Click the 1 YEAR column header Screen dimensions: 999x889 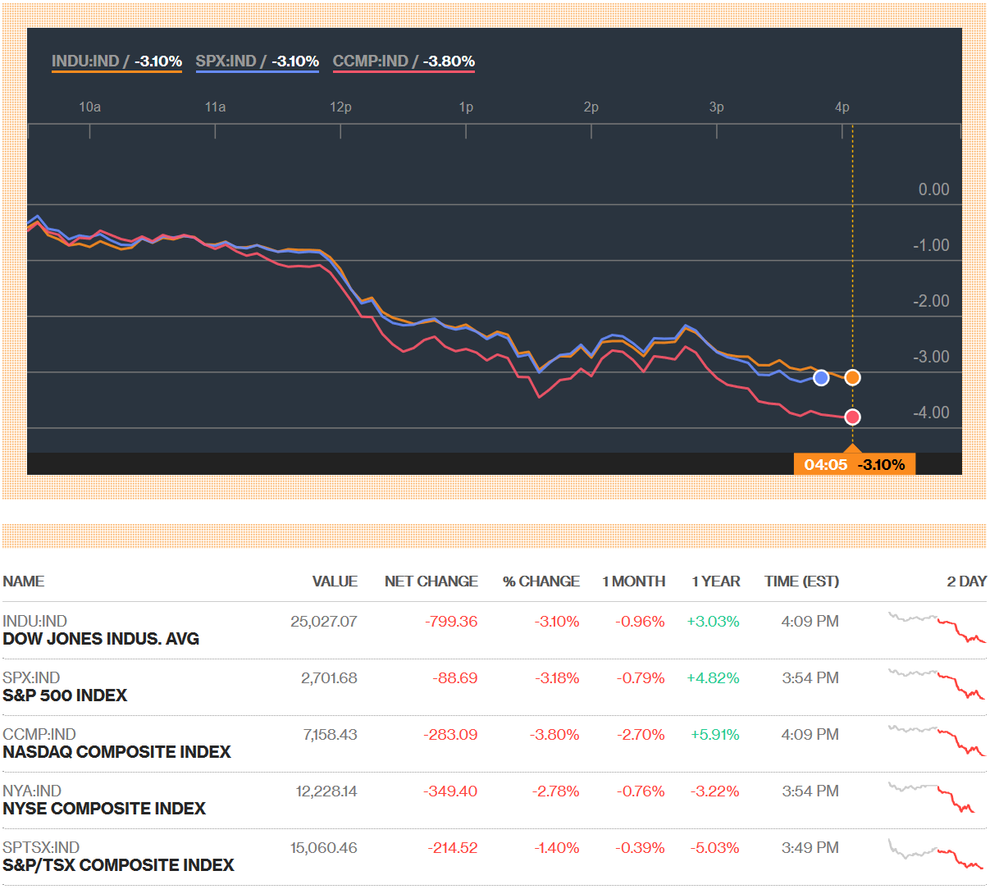pyautogui.click(x=716, y=582)
